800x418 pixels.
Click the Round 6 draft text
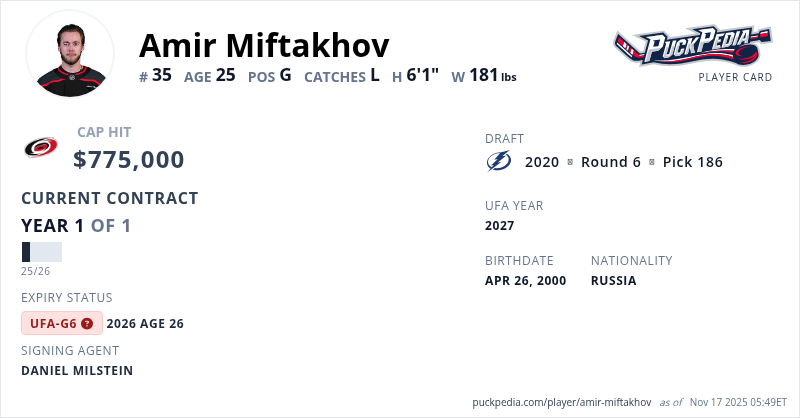pos(610,162)
